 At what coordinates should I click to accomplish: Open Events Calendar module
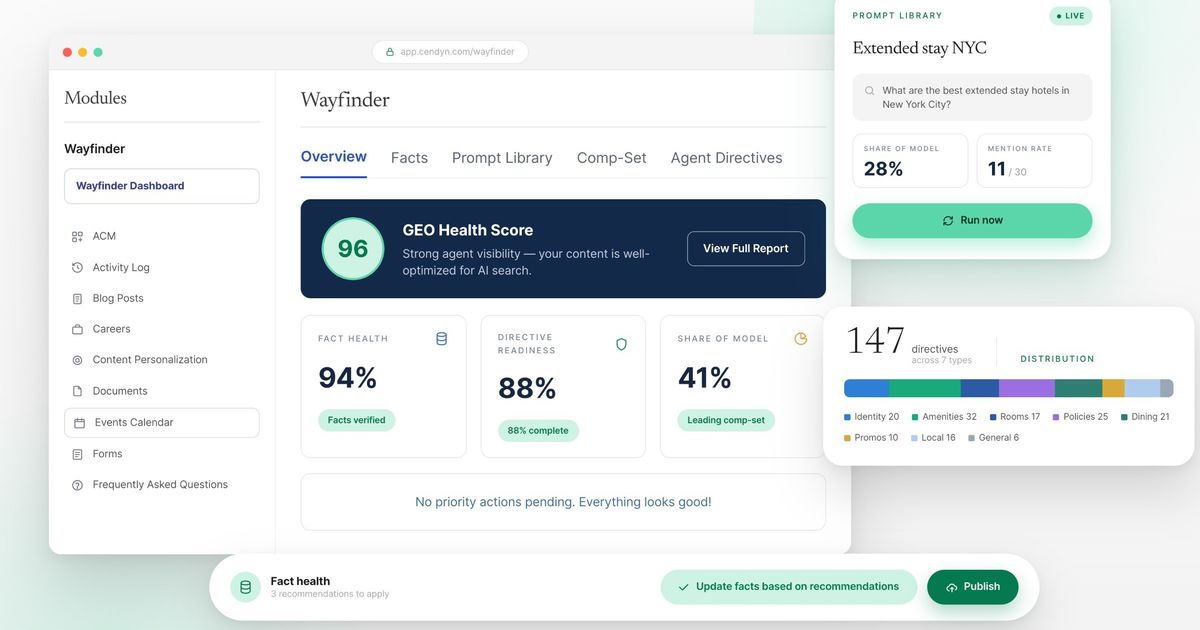[162, 423]
